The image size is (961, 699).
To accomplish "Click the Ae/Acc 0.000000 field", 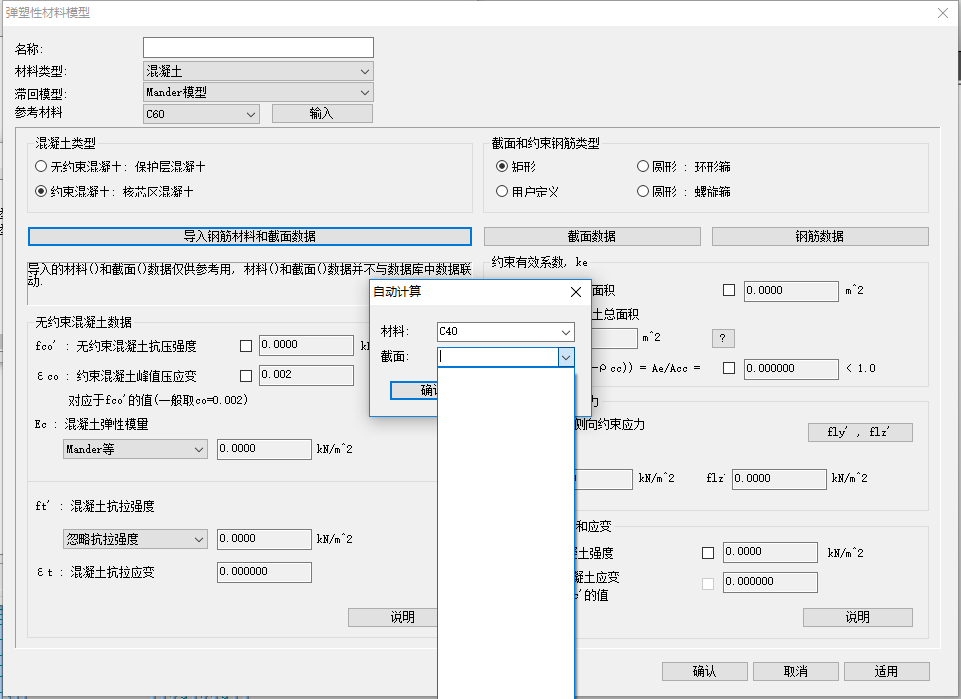I will coord(791,369).
